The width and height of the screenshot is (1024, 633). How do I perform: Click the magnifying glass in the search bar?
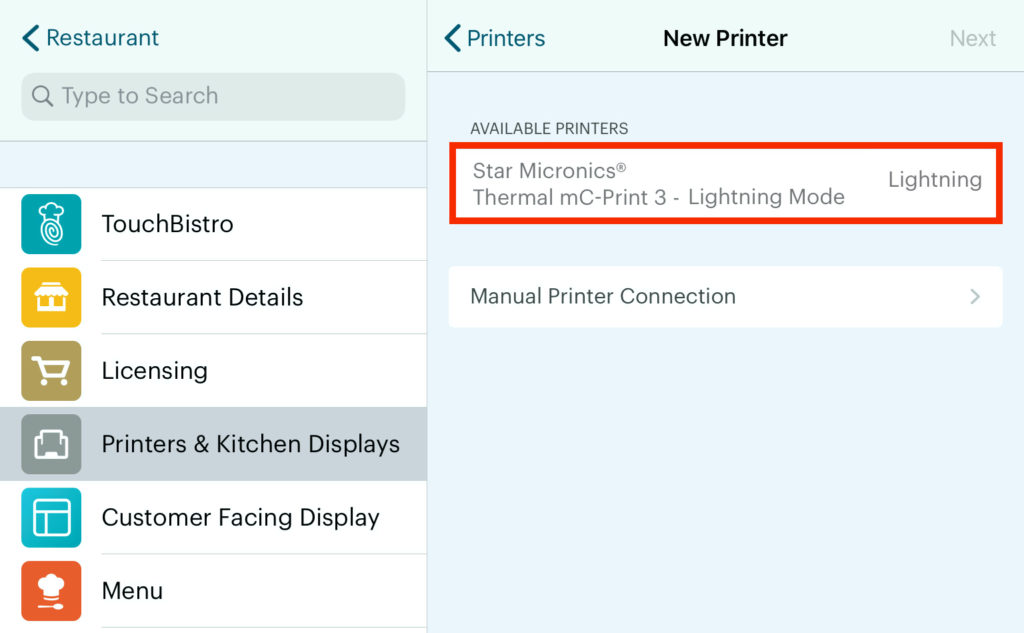(42, 95)
